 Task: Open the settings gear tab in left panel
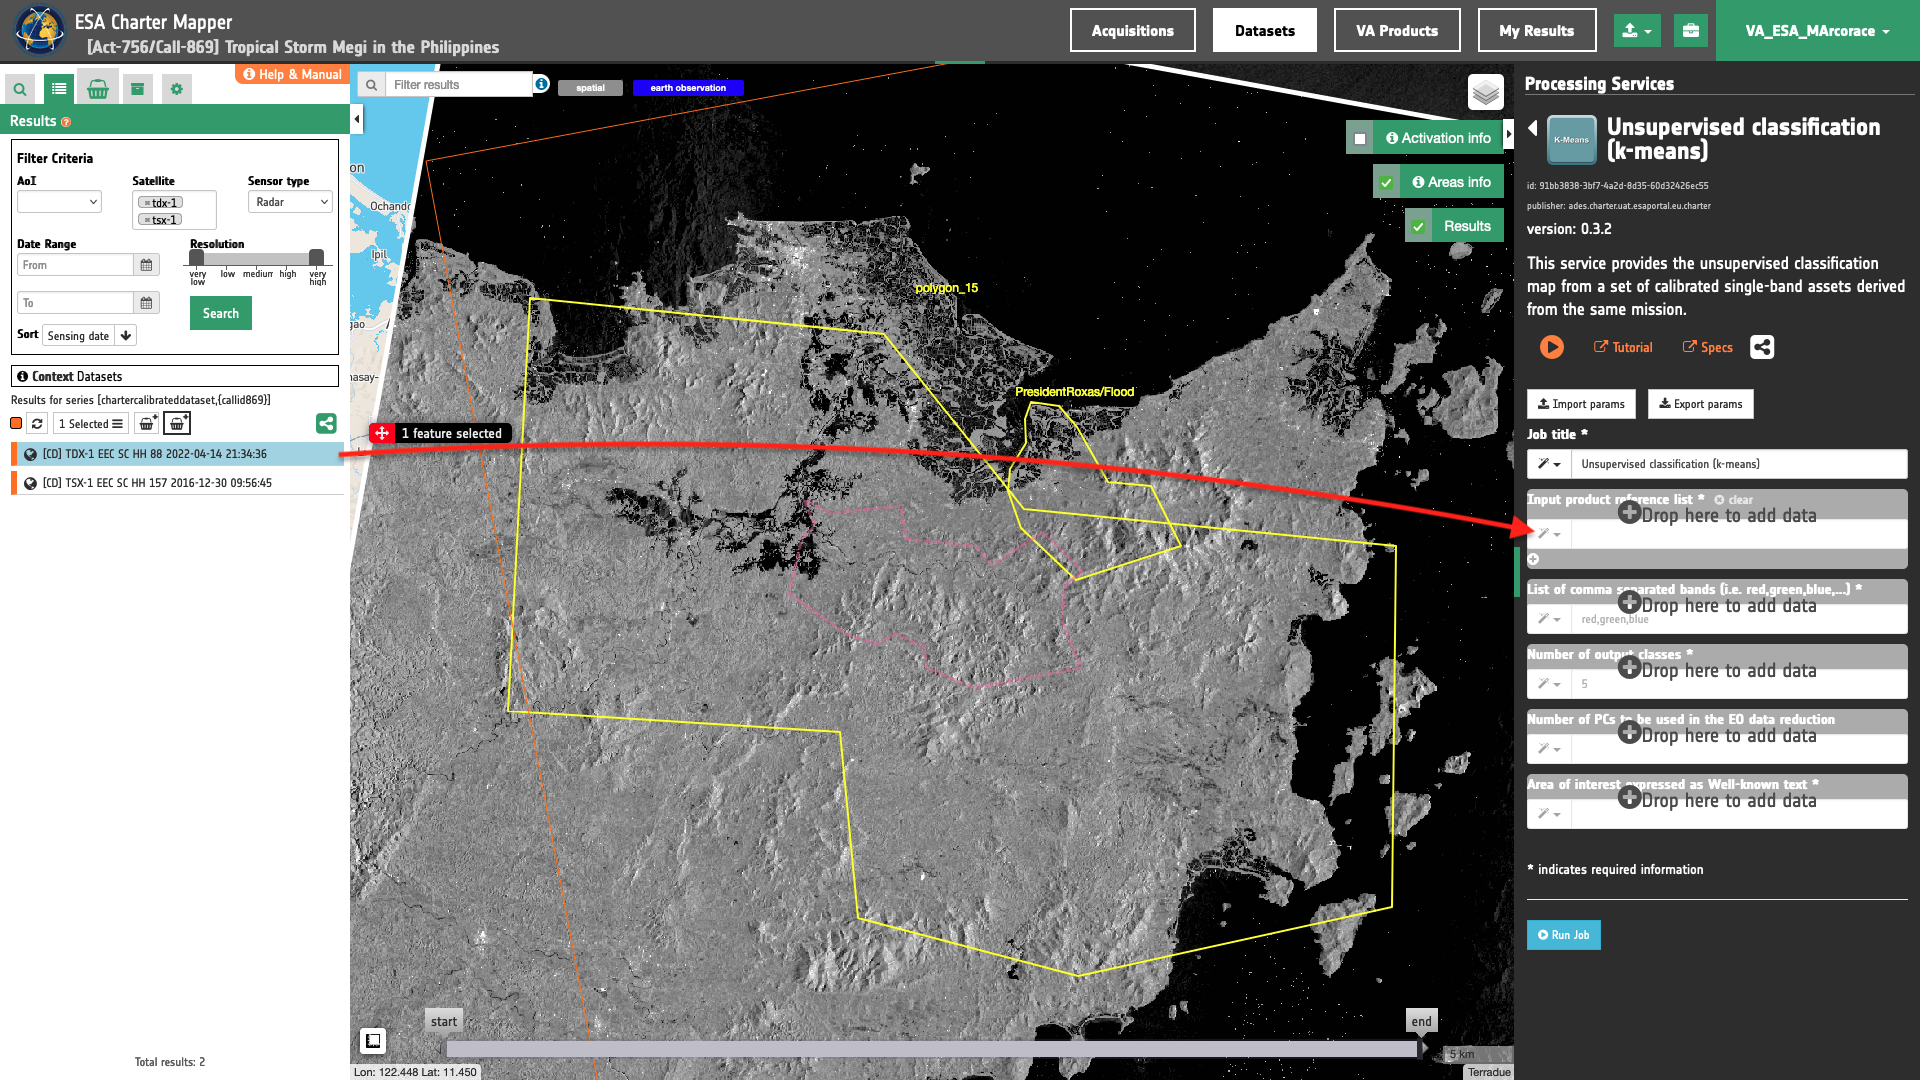coord(177,89)
